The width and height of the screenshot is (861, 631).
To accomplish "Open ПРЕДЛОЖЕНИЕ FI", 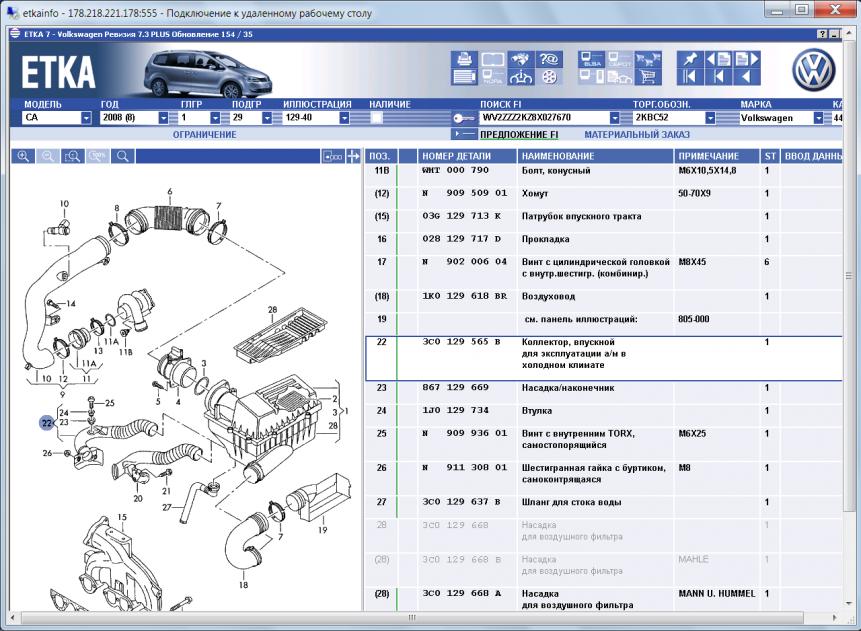I will point(519,135).
